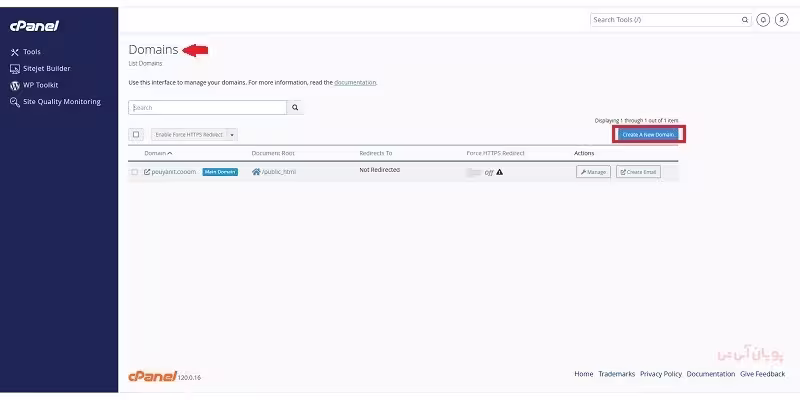Click the HTTPS warning triangle icon

(499, 172)
